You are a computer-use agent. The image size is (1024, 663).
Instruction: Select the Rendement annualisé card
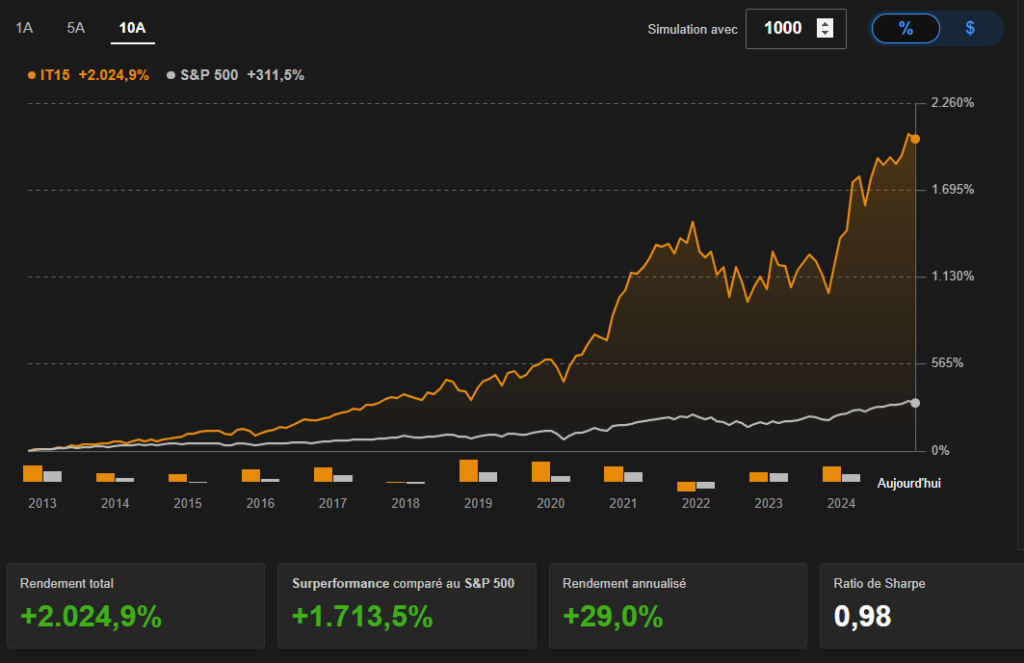[678, 606]
